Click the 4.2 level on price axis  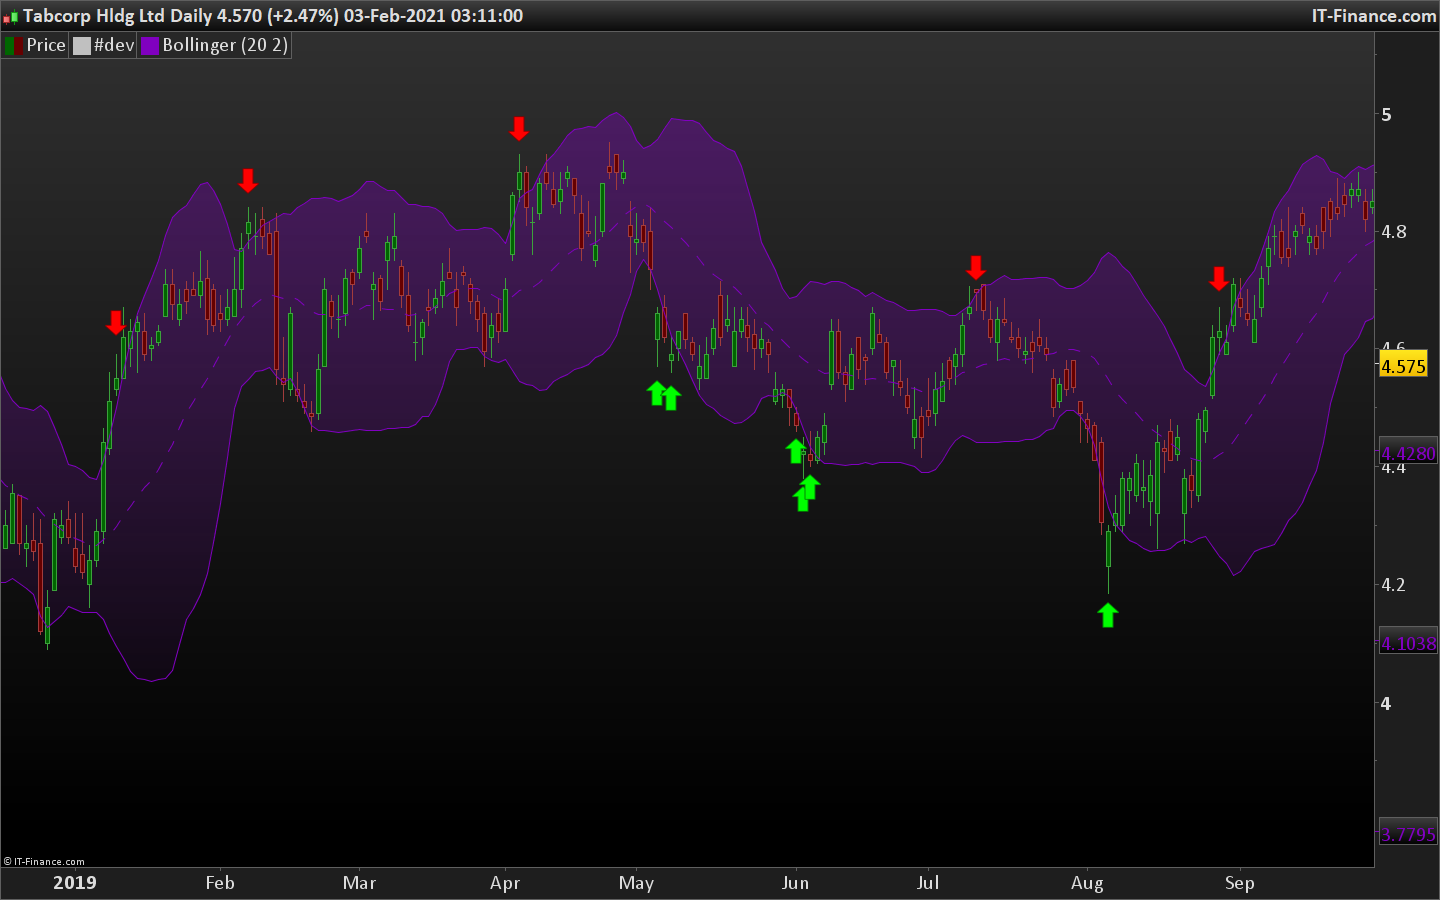(x=1393, y=585)
